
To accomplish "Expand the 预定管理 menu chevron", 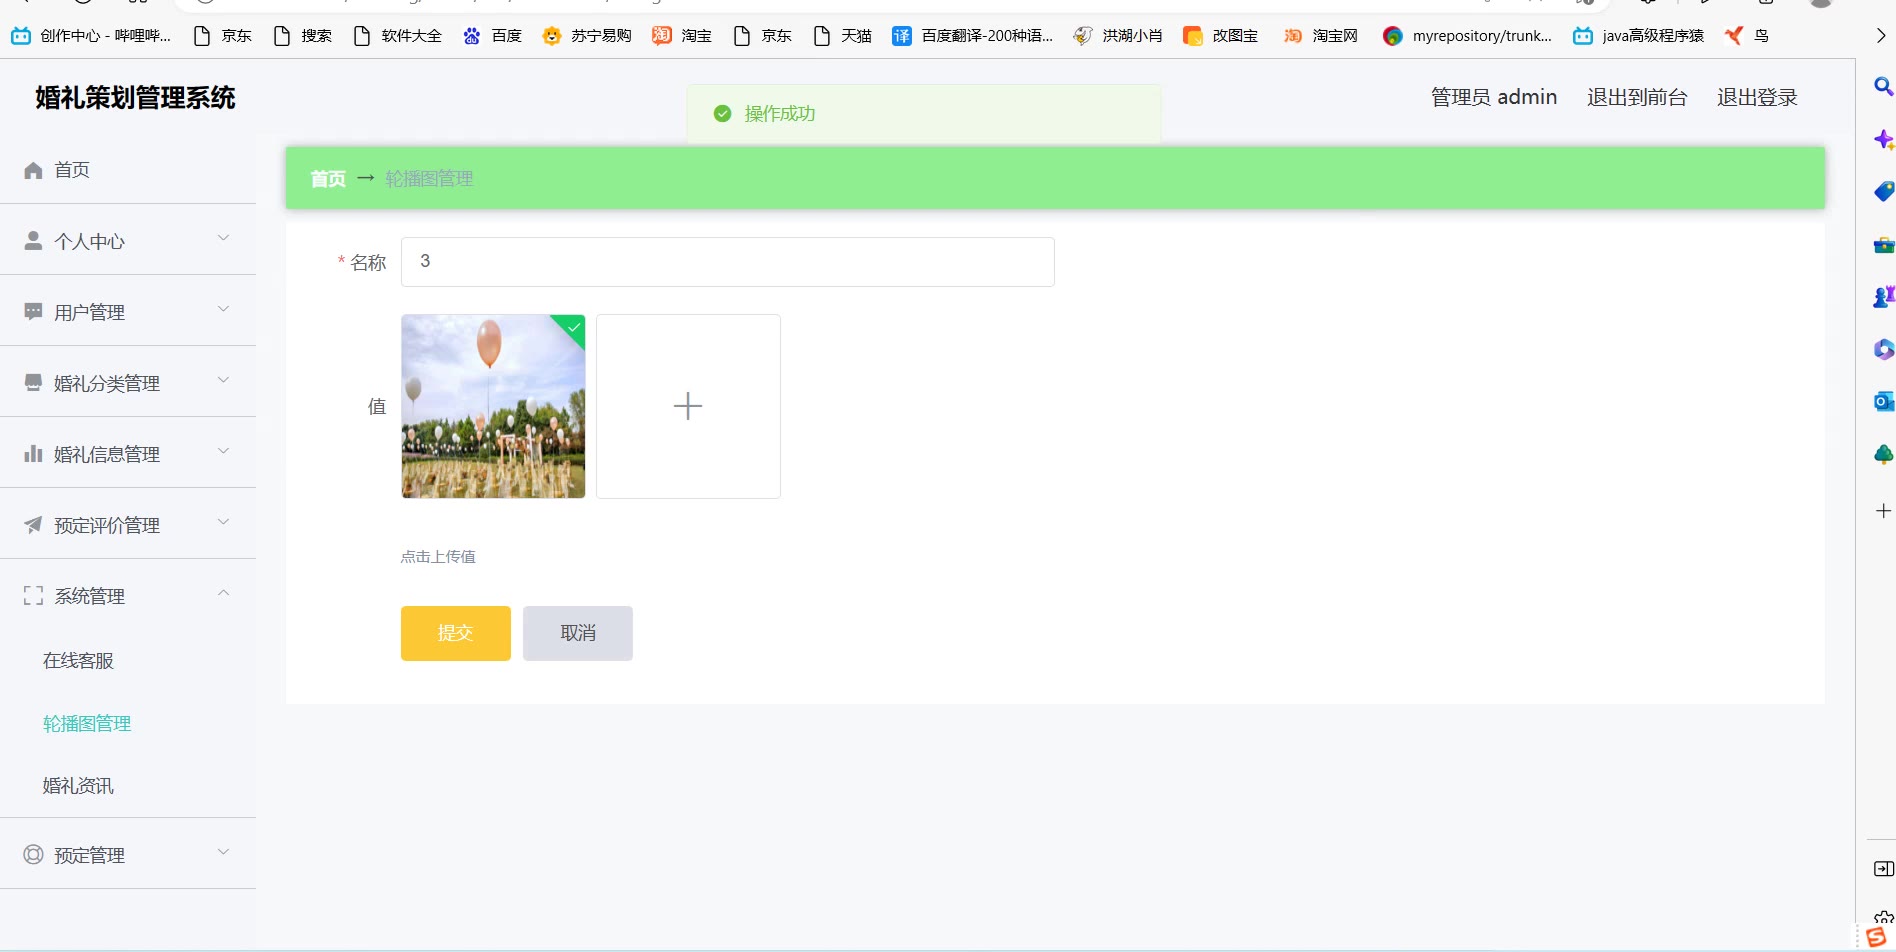I will point(223,852).
